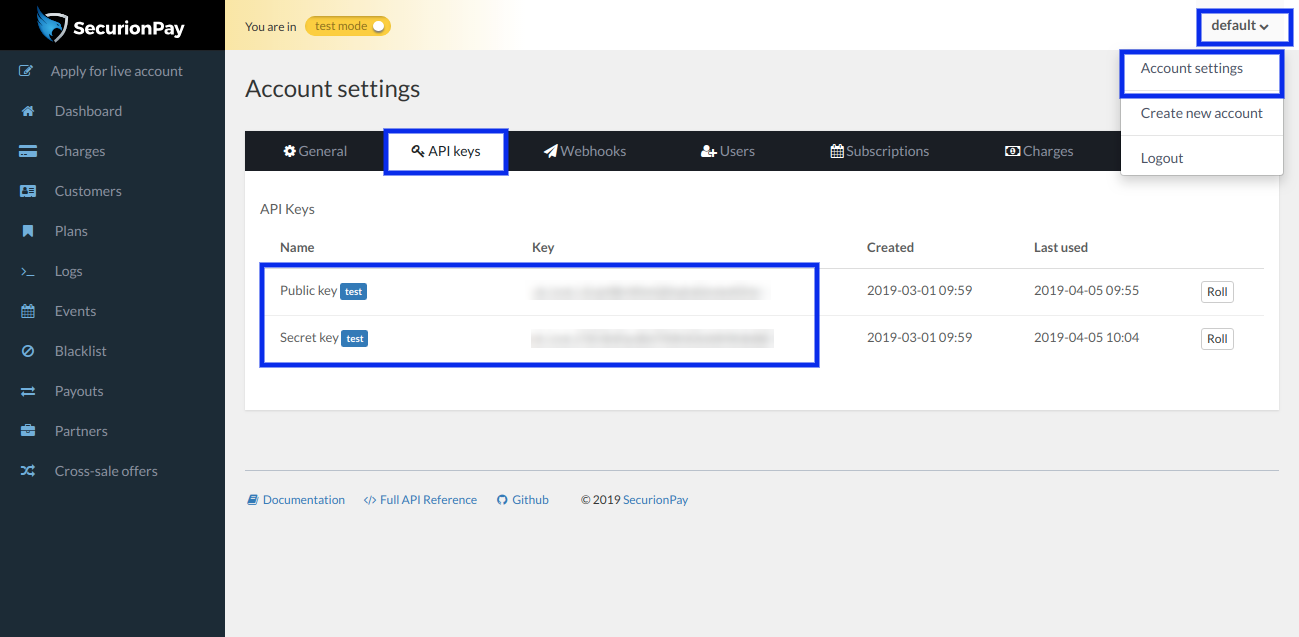Click the money icon on Charges tab
Image resolution: width=1299 pixels, height=637 pixels.
(1012, 151)
